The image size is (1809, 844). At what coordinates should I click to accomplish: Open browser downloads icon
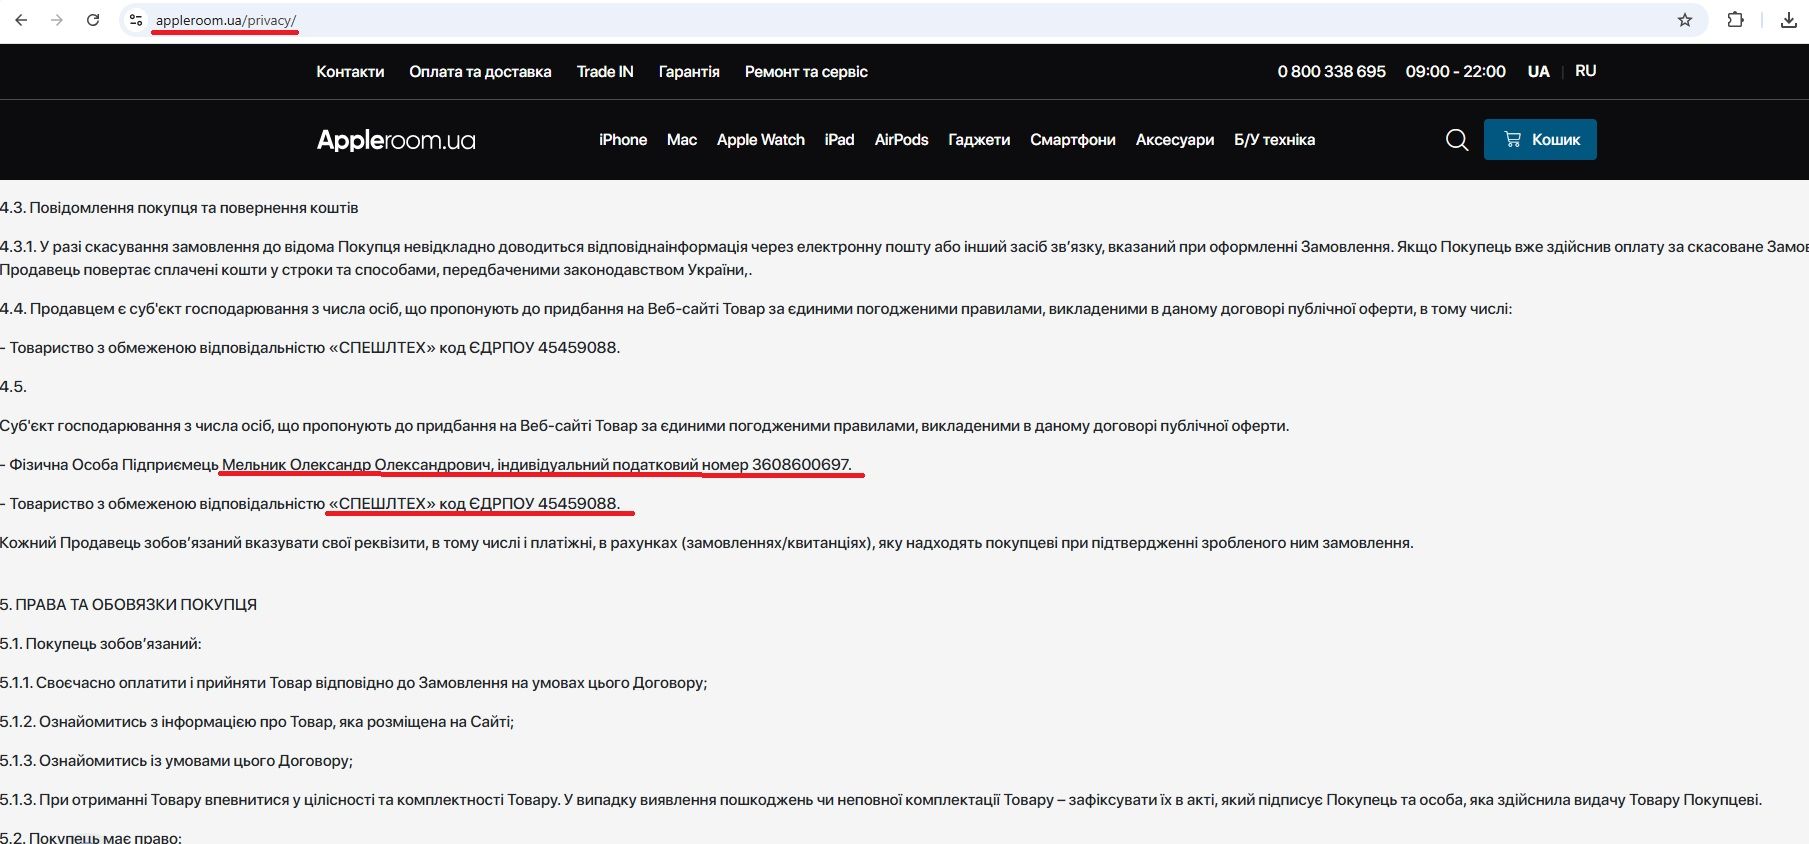pyautogui.click(x=1789, y=20)
